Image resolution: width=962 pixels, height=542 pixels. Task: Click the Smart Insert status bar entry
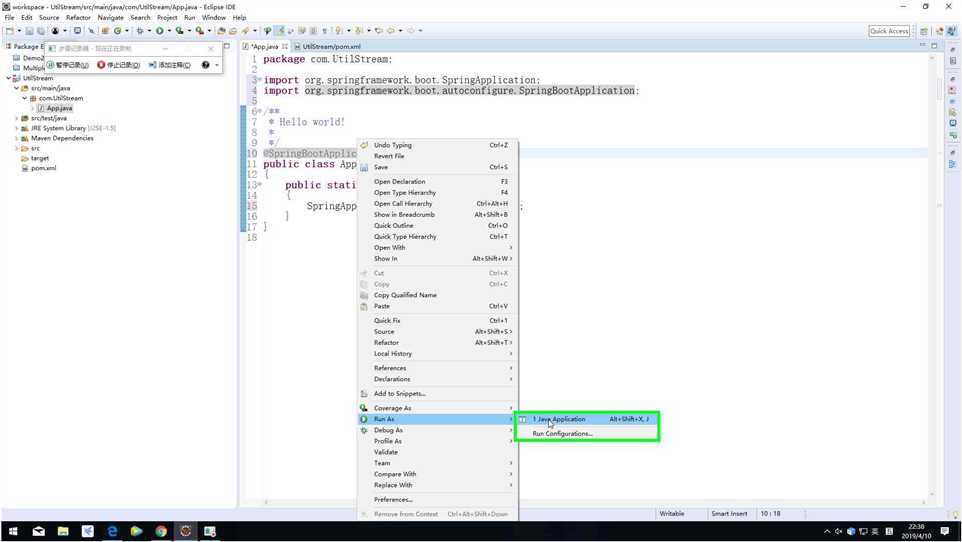[729, 514]
